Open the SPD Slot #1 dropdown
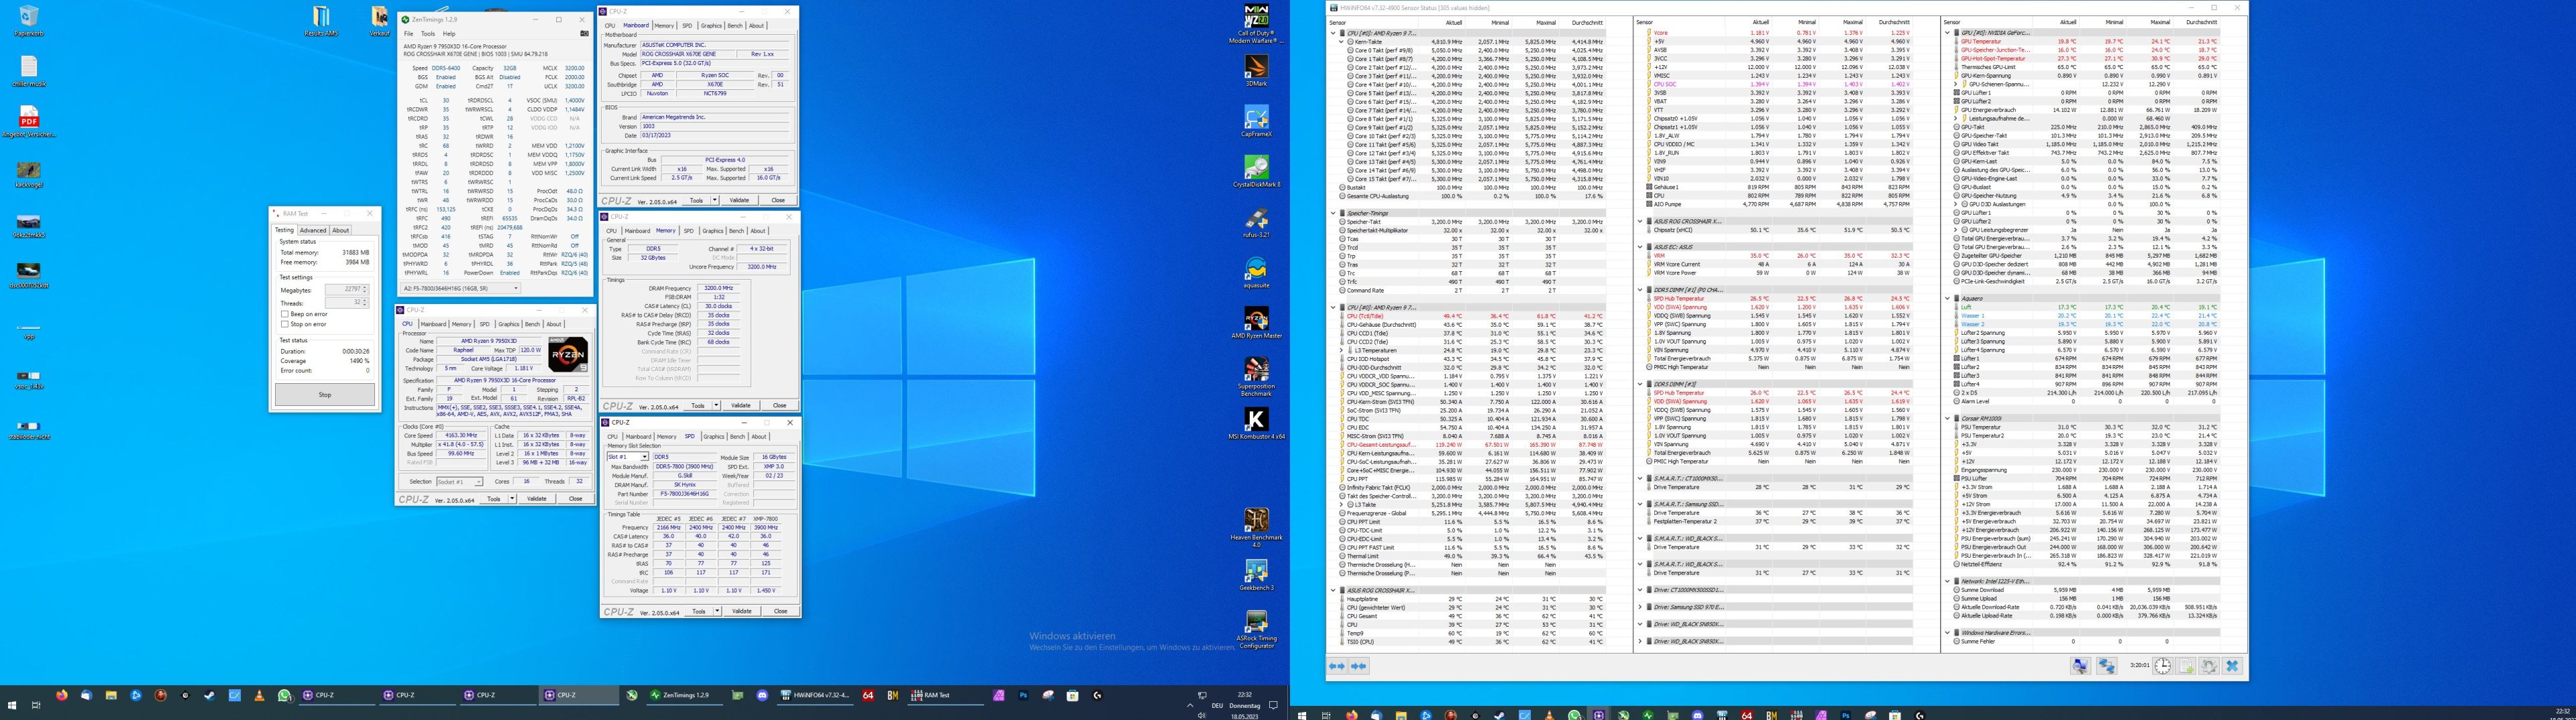This screenshot has height=720, width=2576. click(x=628, y=457)
